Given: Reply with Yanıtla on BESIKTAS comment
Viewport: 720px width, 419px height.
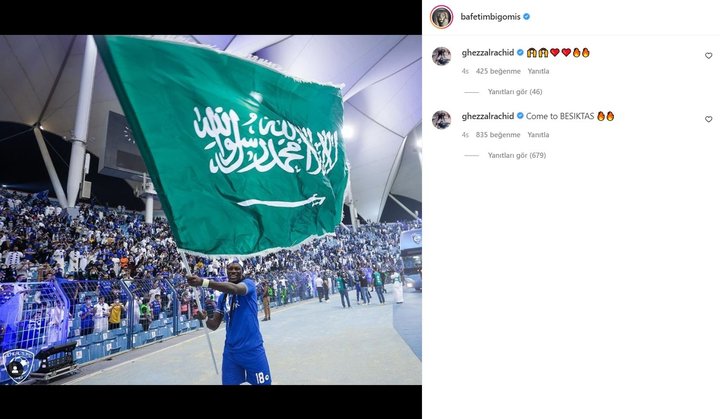Looking at the screenshot, I should [538, 135].
